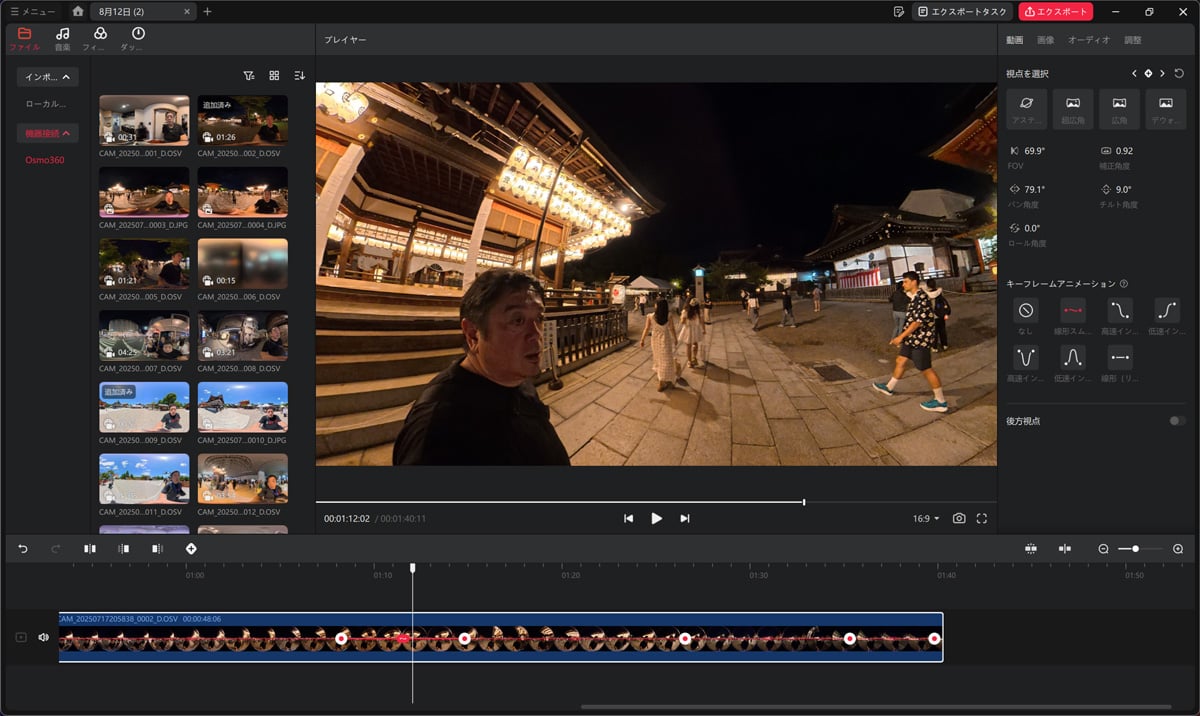Enter fullscreen player mode
The image size is (1200, 716).
tap(981, 518)
